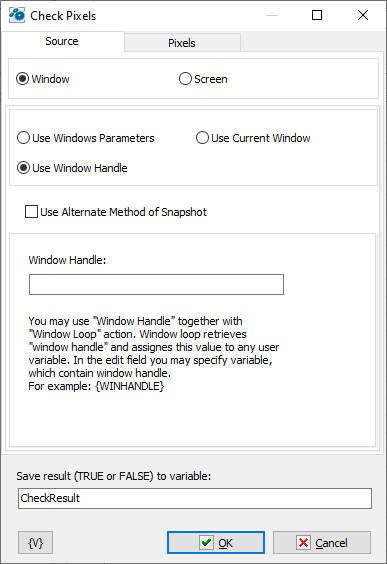Select the Use Window Handle radio button
This screenshot has height=564, width=387.
point(72,168)
